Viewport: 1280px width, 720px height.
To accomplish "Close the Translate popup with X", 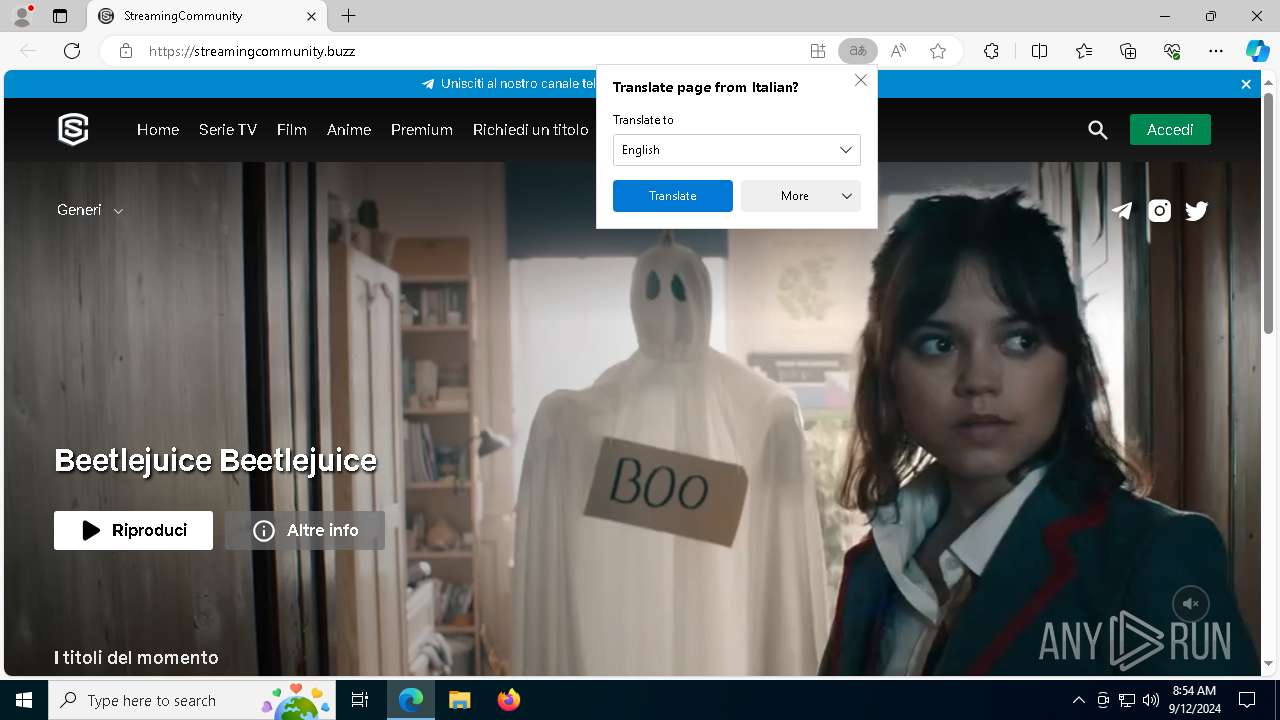I will tap(861, 80).
